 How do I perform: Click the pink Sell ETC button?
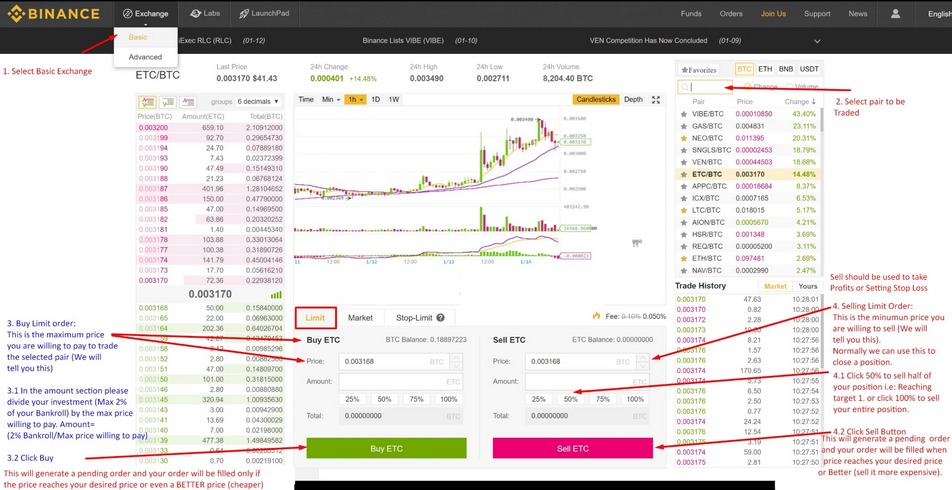coord(573,449)
